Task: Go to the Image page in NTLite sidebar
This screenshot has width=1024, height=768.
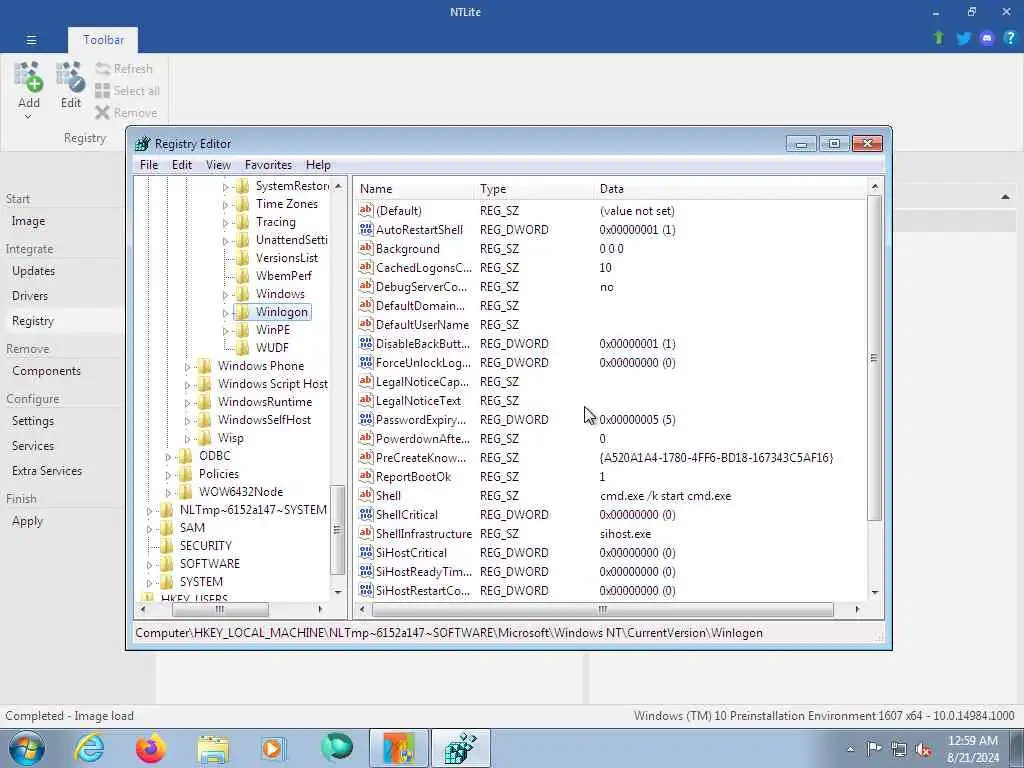Action: point(28,221)
